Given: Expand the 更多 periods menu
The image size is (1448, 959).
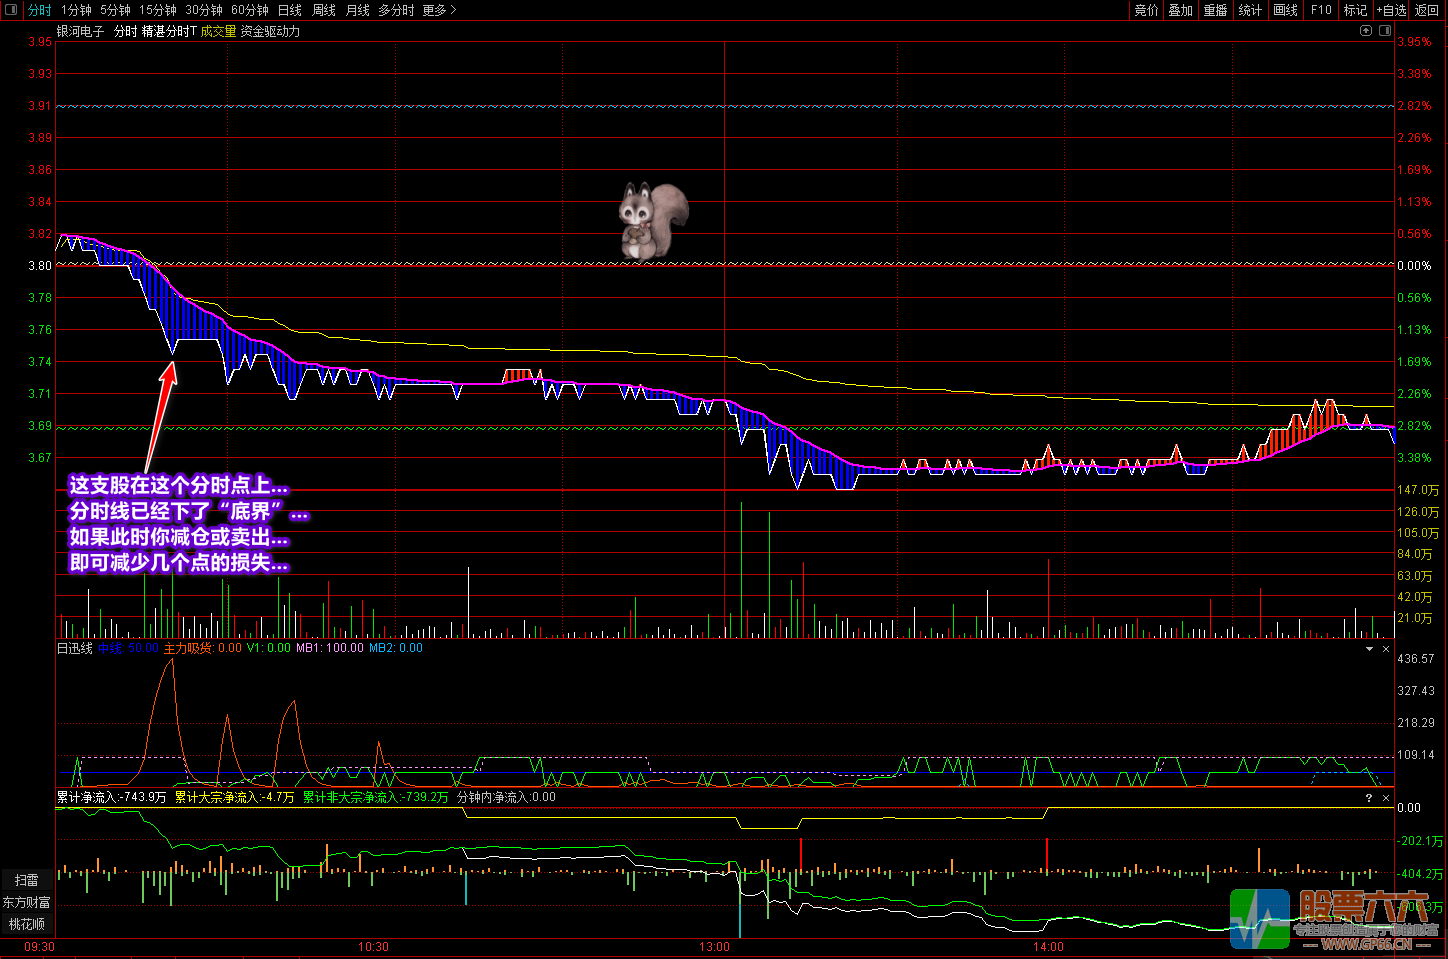Looking at the screenshot, I should (x=439, y=10).
